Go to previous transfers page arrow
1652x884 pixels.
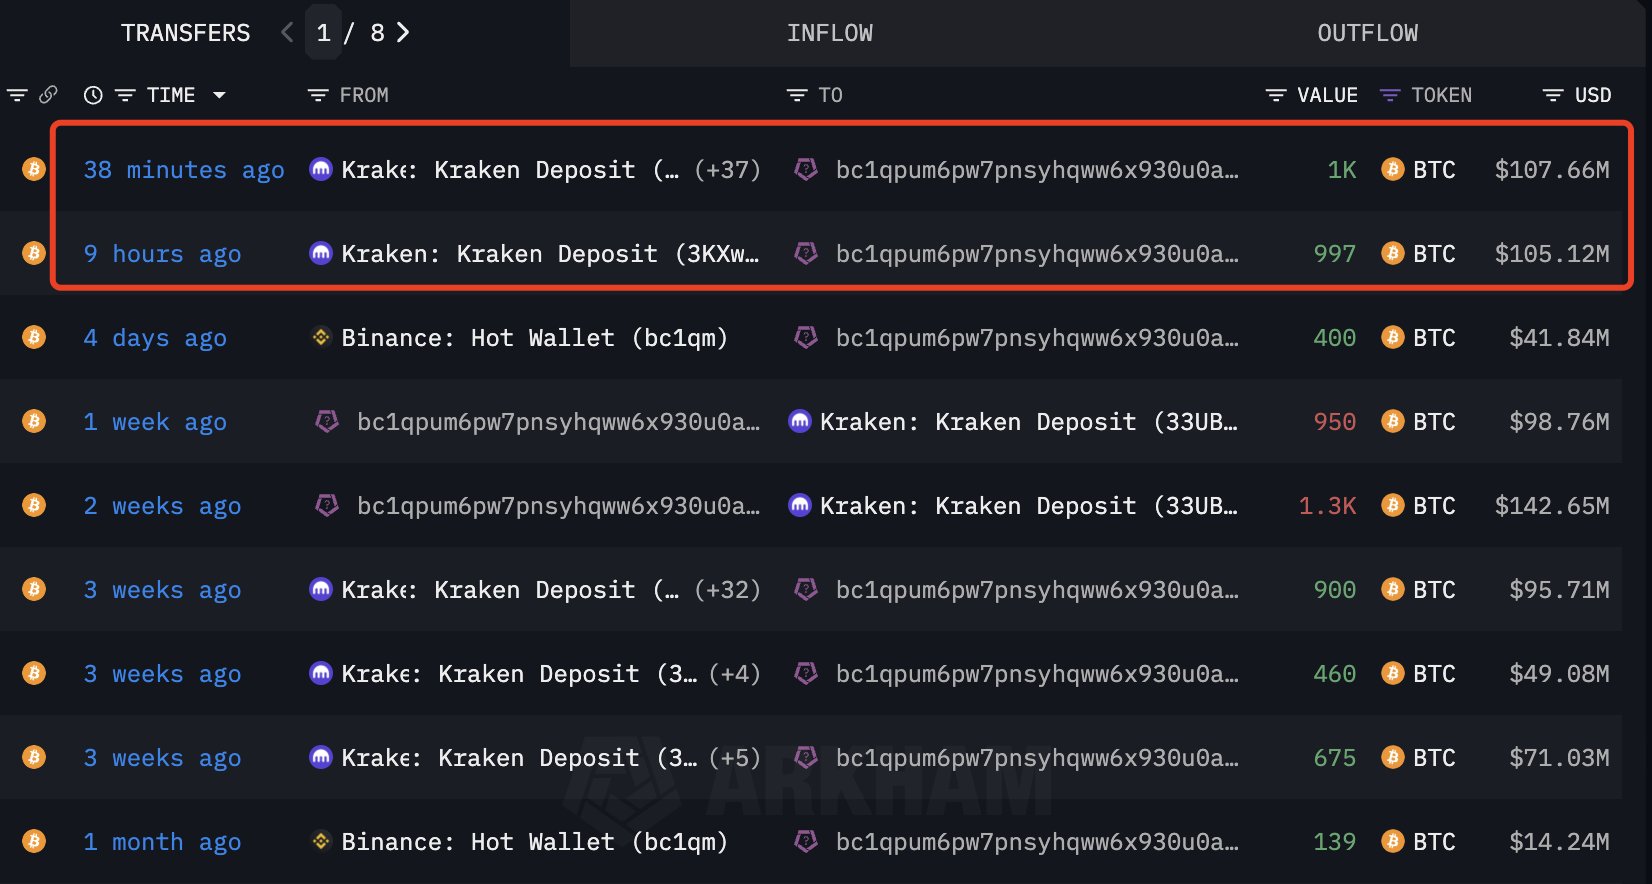(287, 33)
